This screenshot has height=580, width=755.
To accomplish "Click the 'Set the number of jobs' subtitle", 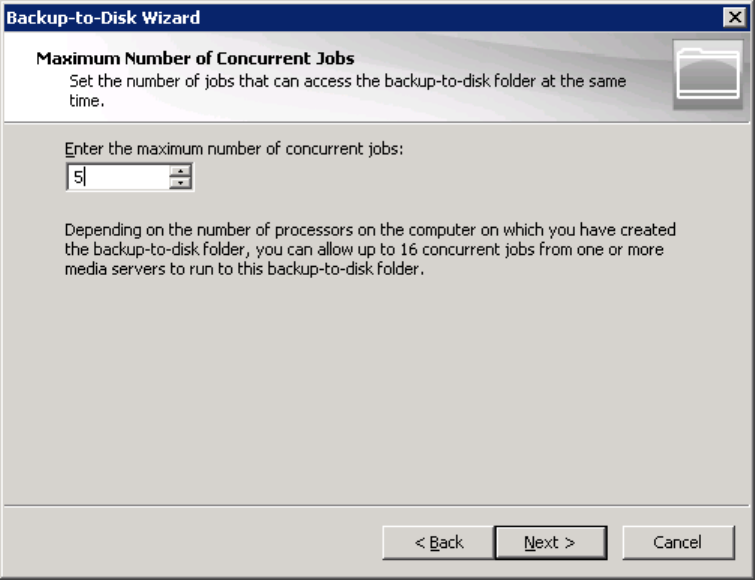I will tap(347, 82).
